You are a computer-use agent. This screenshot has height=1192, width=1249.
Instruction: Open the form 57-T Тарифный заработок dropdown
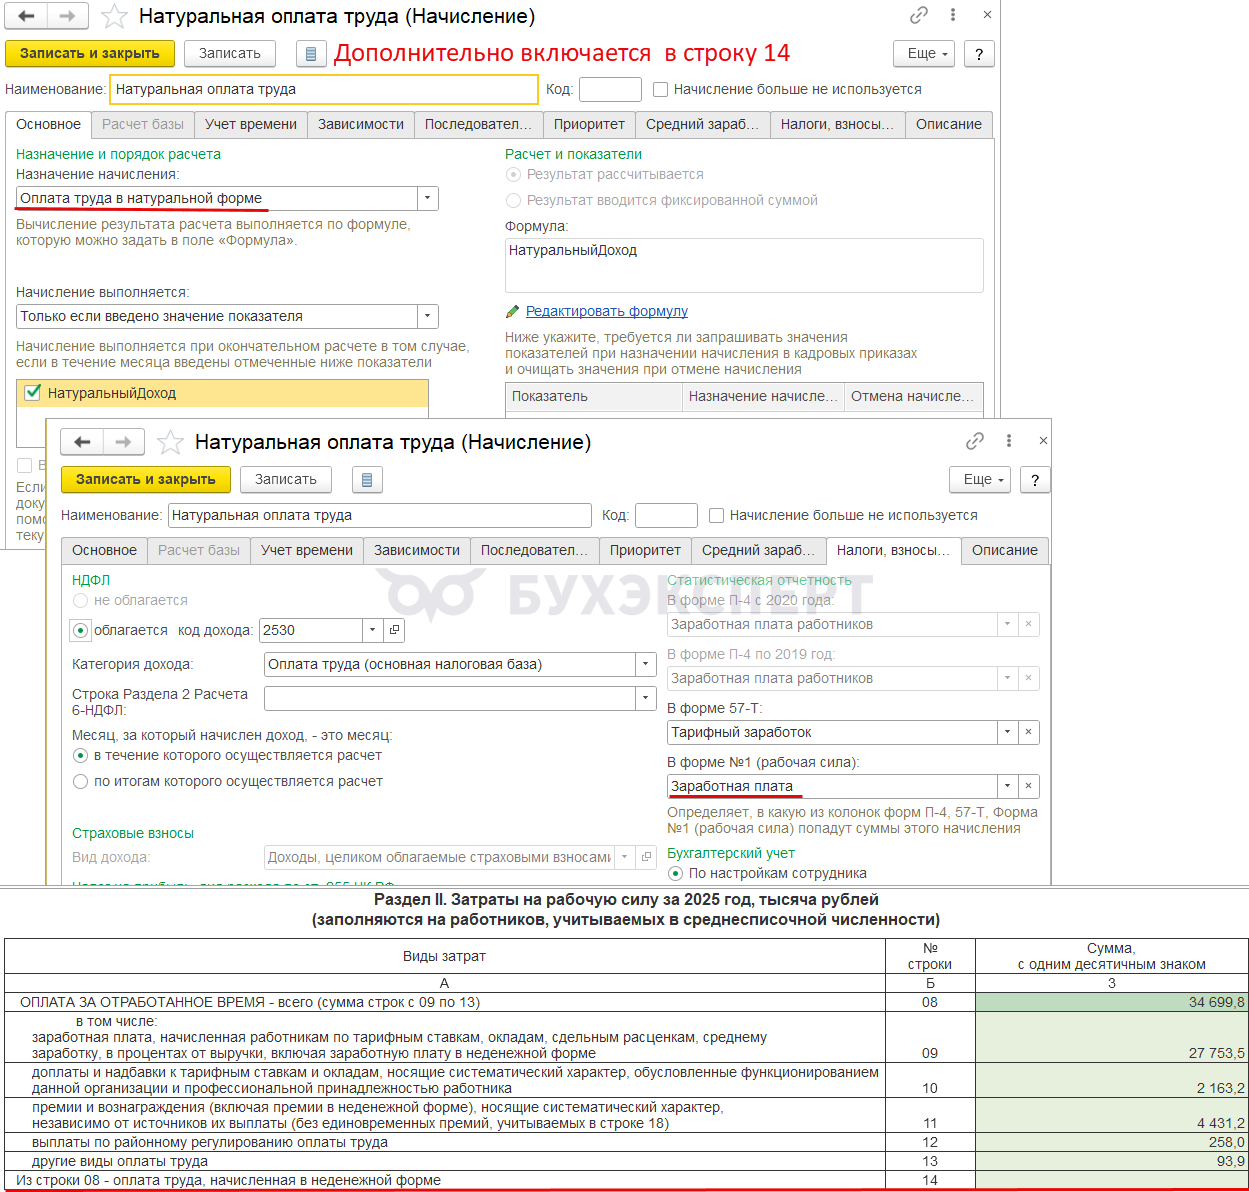[1007, 732]
